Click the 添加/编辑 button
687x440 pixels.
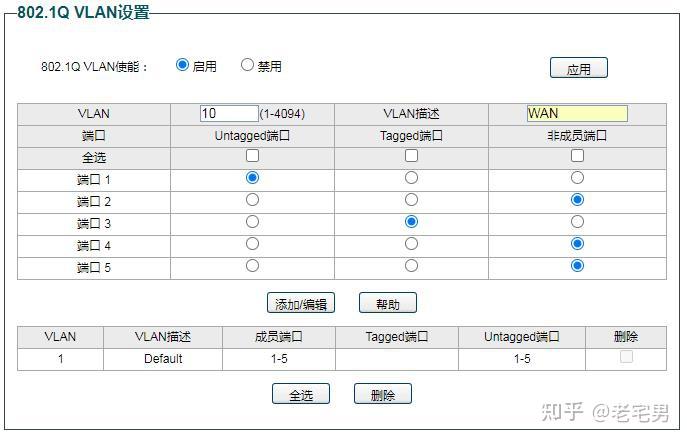click(301, 303)
